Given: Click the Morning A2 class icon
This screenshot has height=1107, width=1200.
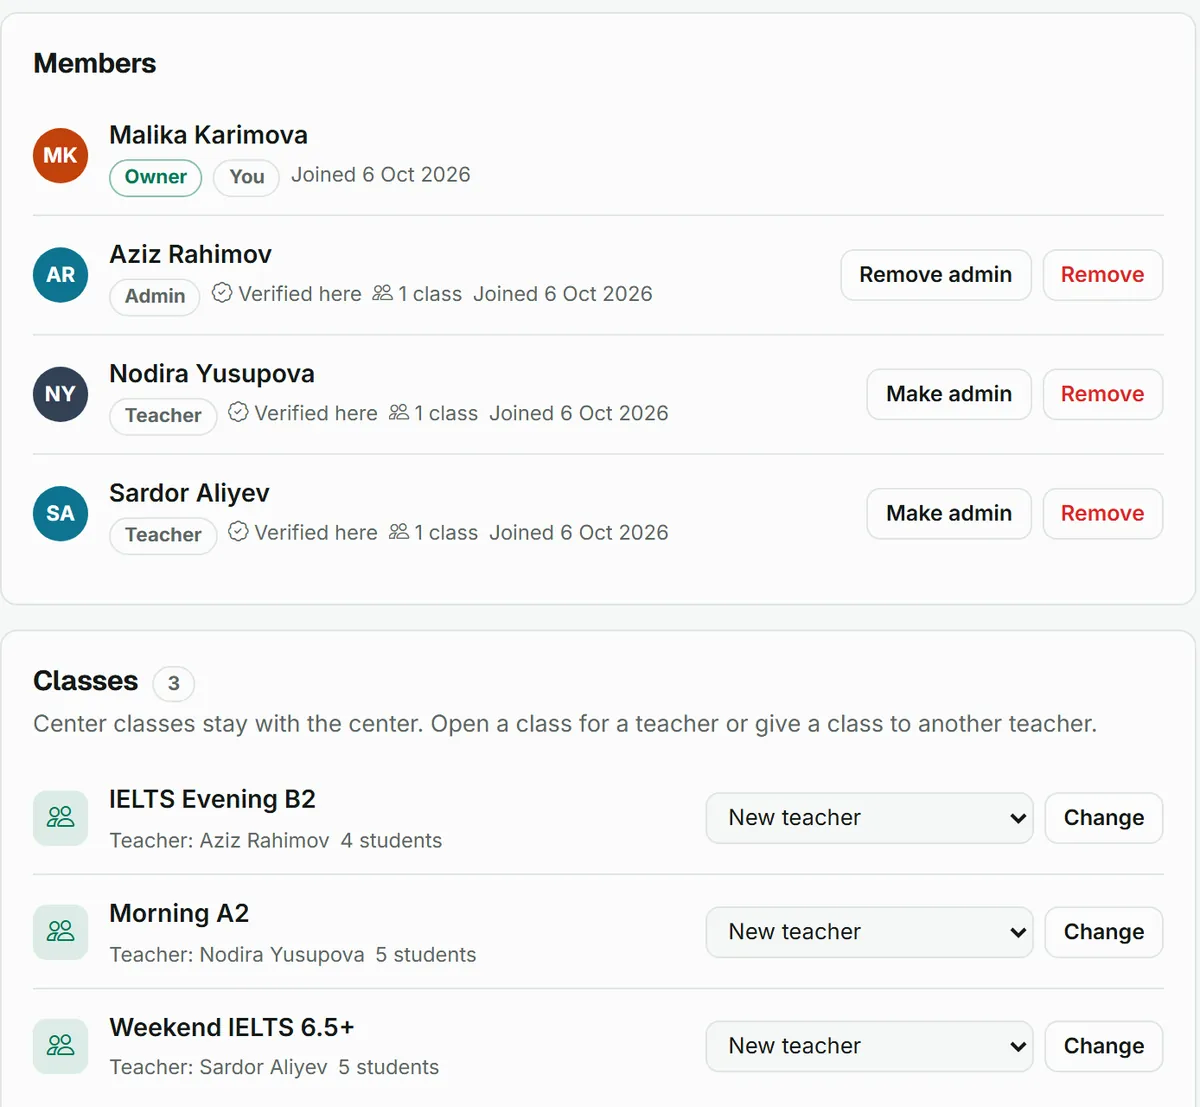Looking at the screenshot, I should click(x=61, y=932).
